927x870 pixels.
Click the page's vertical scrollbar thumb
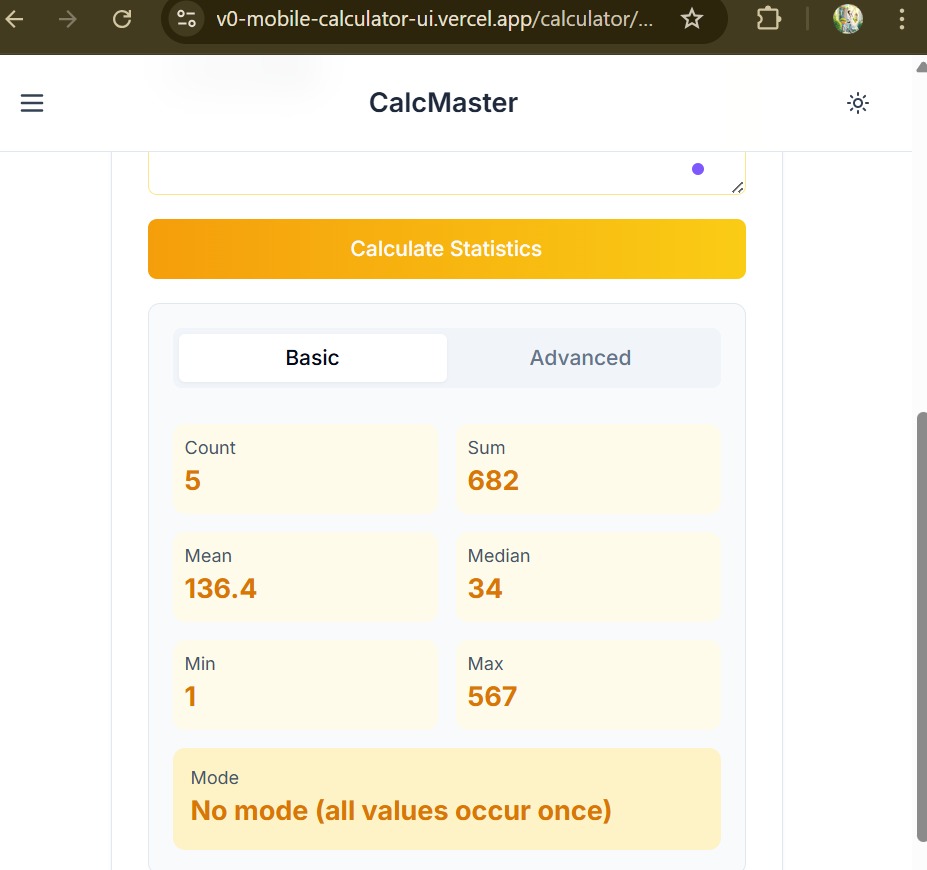point(921,620)
